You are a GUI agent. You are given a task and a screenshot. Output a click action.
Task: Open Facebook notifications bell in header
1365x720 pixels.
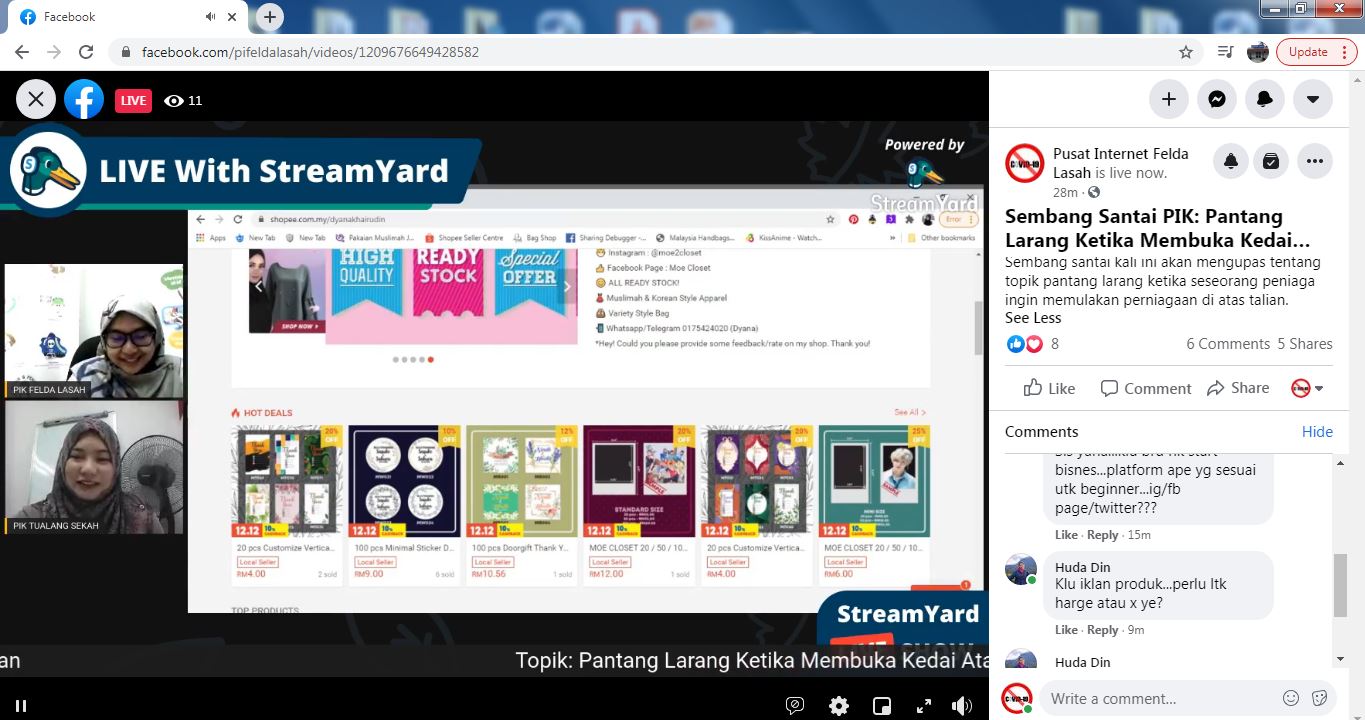pyautogui.click(x=1265, y=99)
